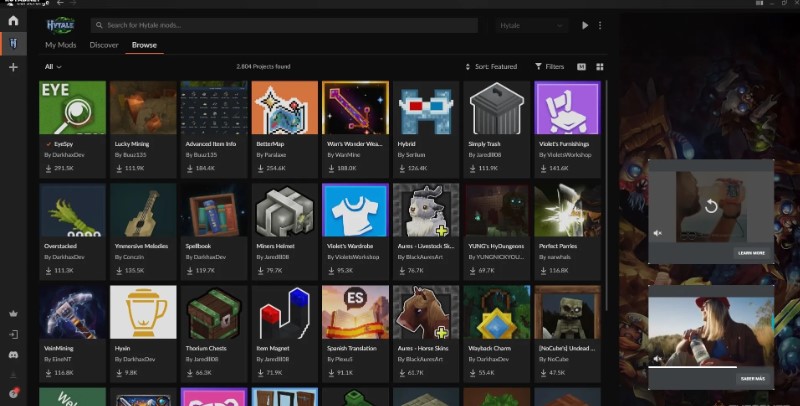Click LEARN MORE on the upper ad
Screen dimensions: 800x406
[x=751, y=252]
